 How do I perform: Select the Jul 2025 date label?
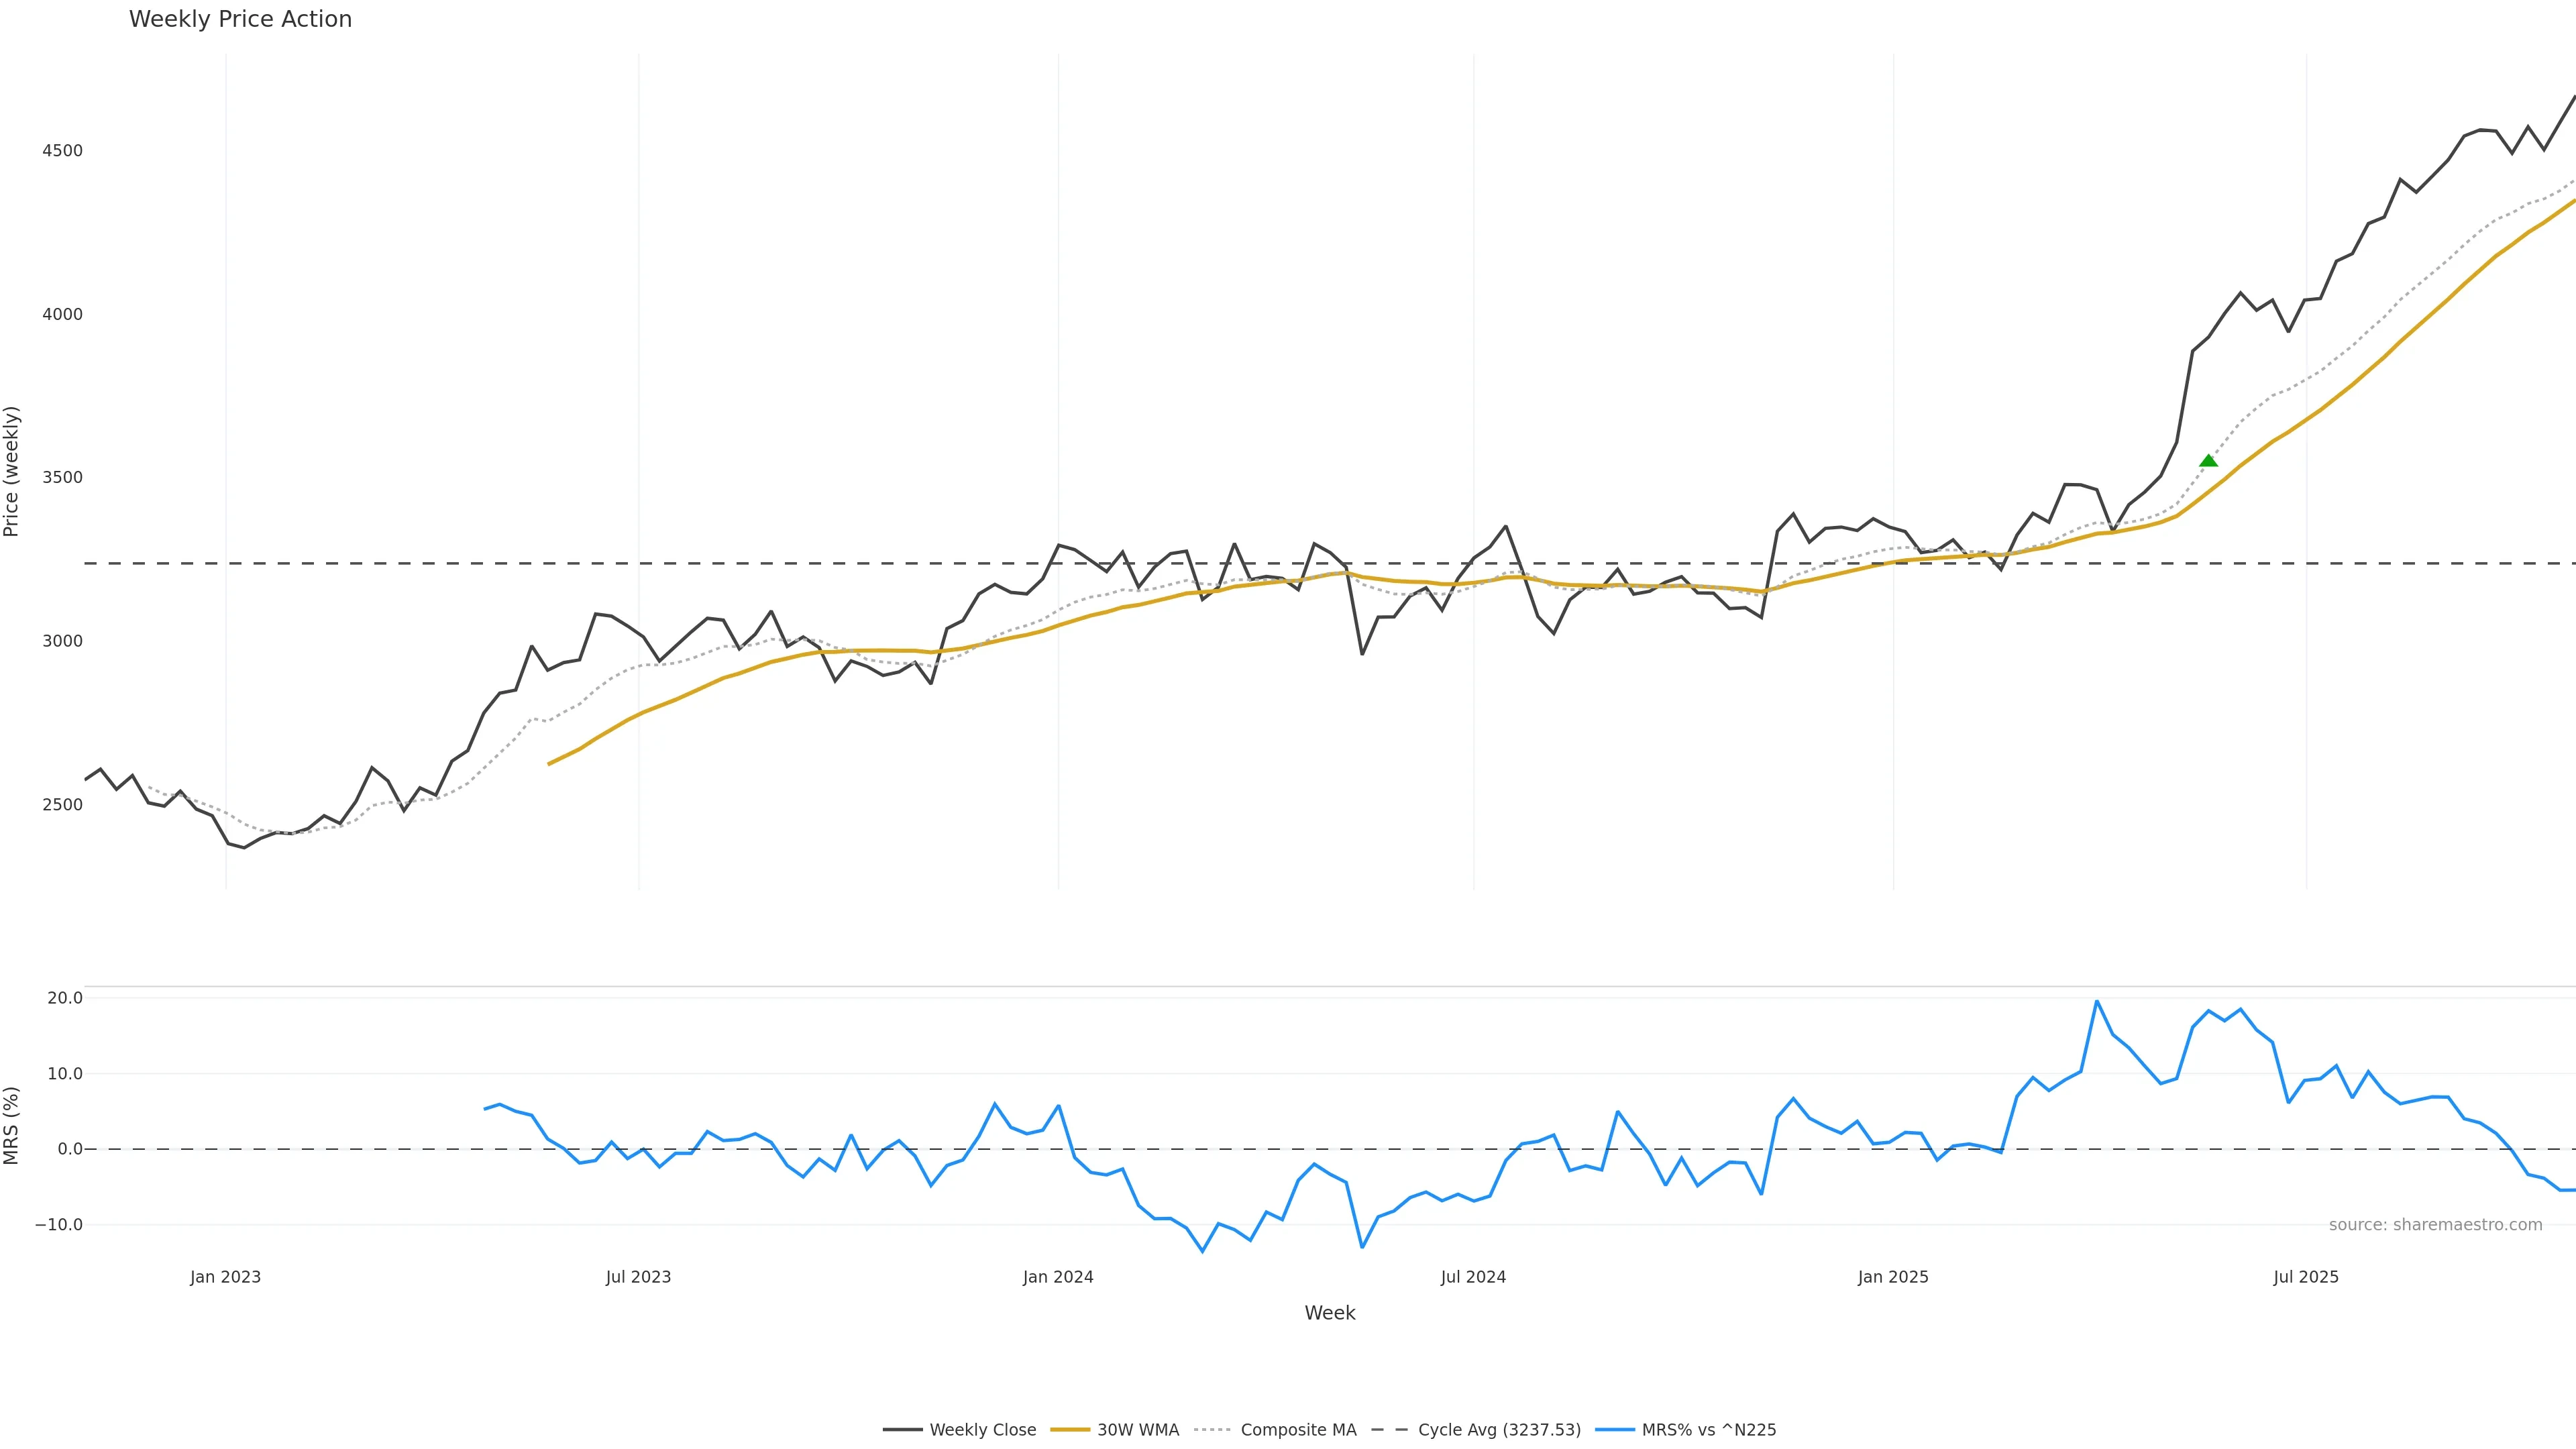(x=2306, y=1277)
